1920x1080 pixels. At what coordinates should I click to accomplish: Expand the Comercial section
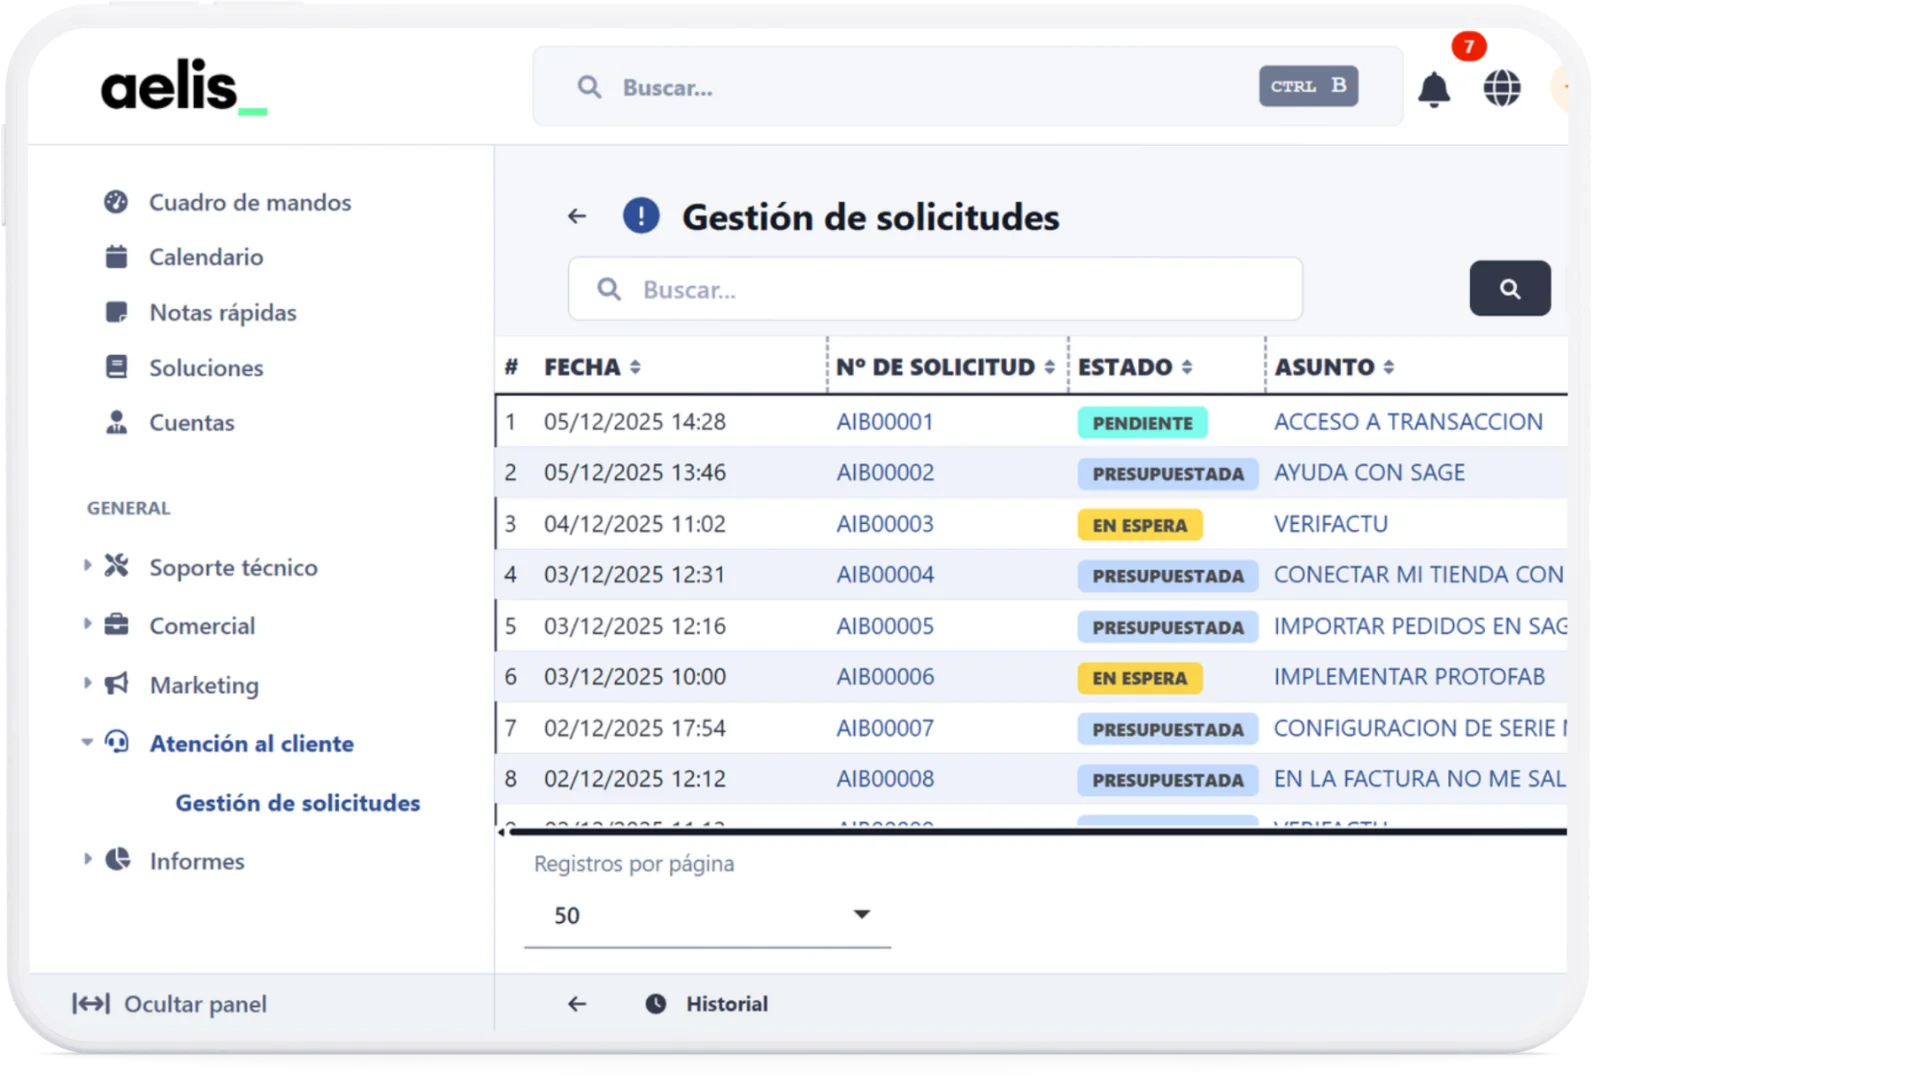click(86, 625)
